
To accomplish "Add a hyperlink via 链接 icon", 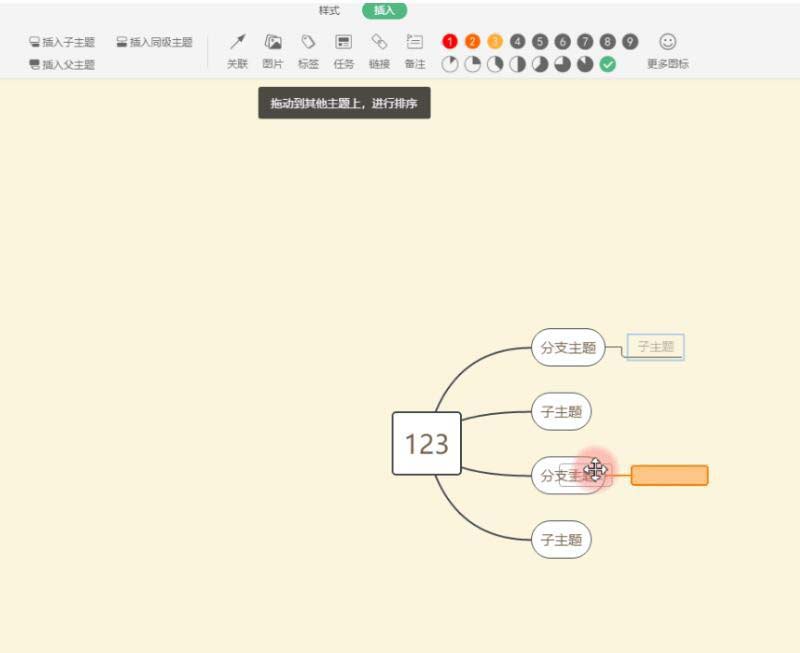I will click(x=379, y=42).
